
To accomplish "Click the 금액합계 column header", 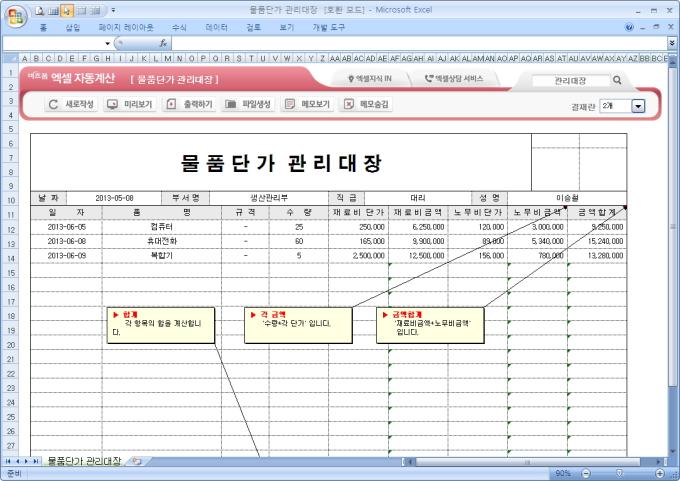I will [x=597, y=213].
